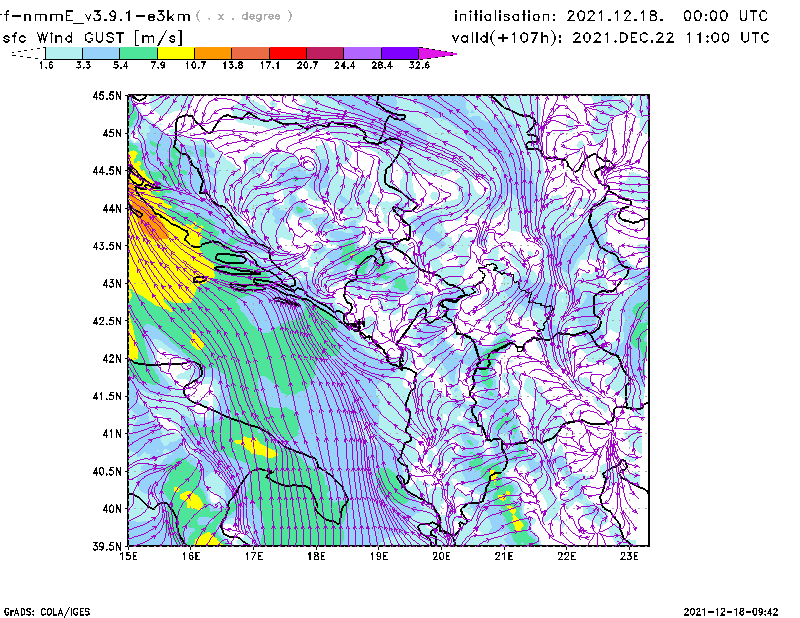Viewport: 800px width, 618px height.
Task: Click the legend value '10.7'
Action: pos(195,65)
